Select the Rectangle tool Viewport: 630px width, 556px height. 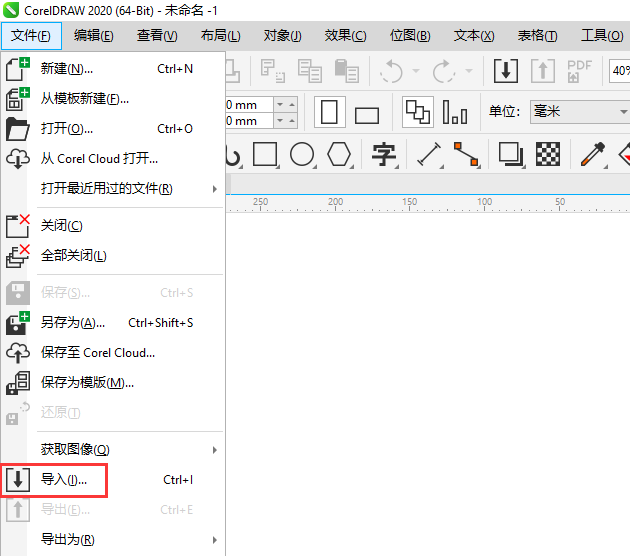tap(265, 155)
